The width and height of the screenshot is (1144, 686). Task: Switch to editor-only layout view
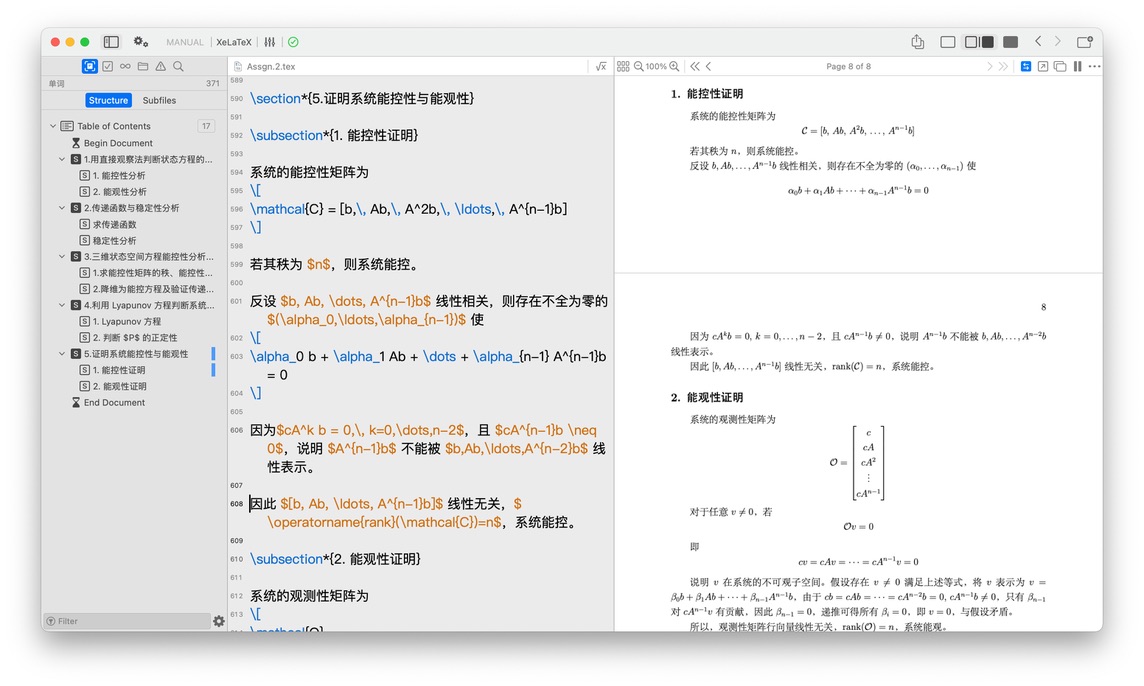pos(948,42)
